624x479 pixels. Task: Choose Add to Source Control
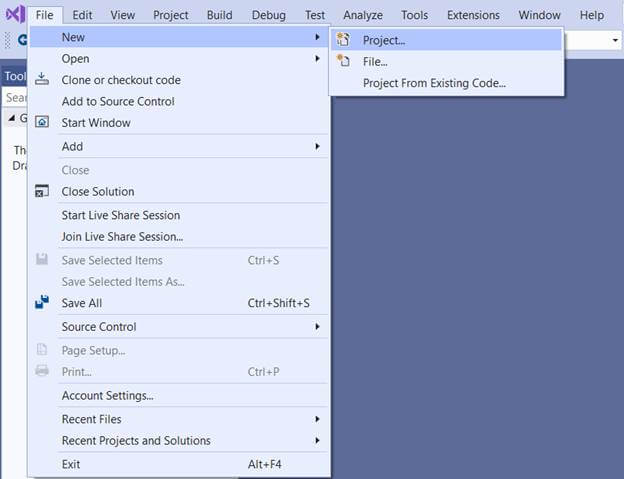tap(179, 101)
